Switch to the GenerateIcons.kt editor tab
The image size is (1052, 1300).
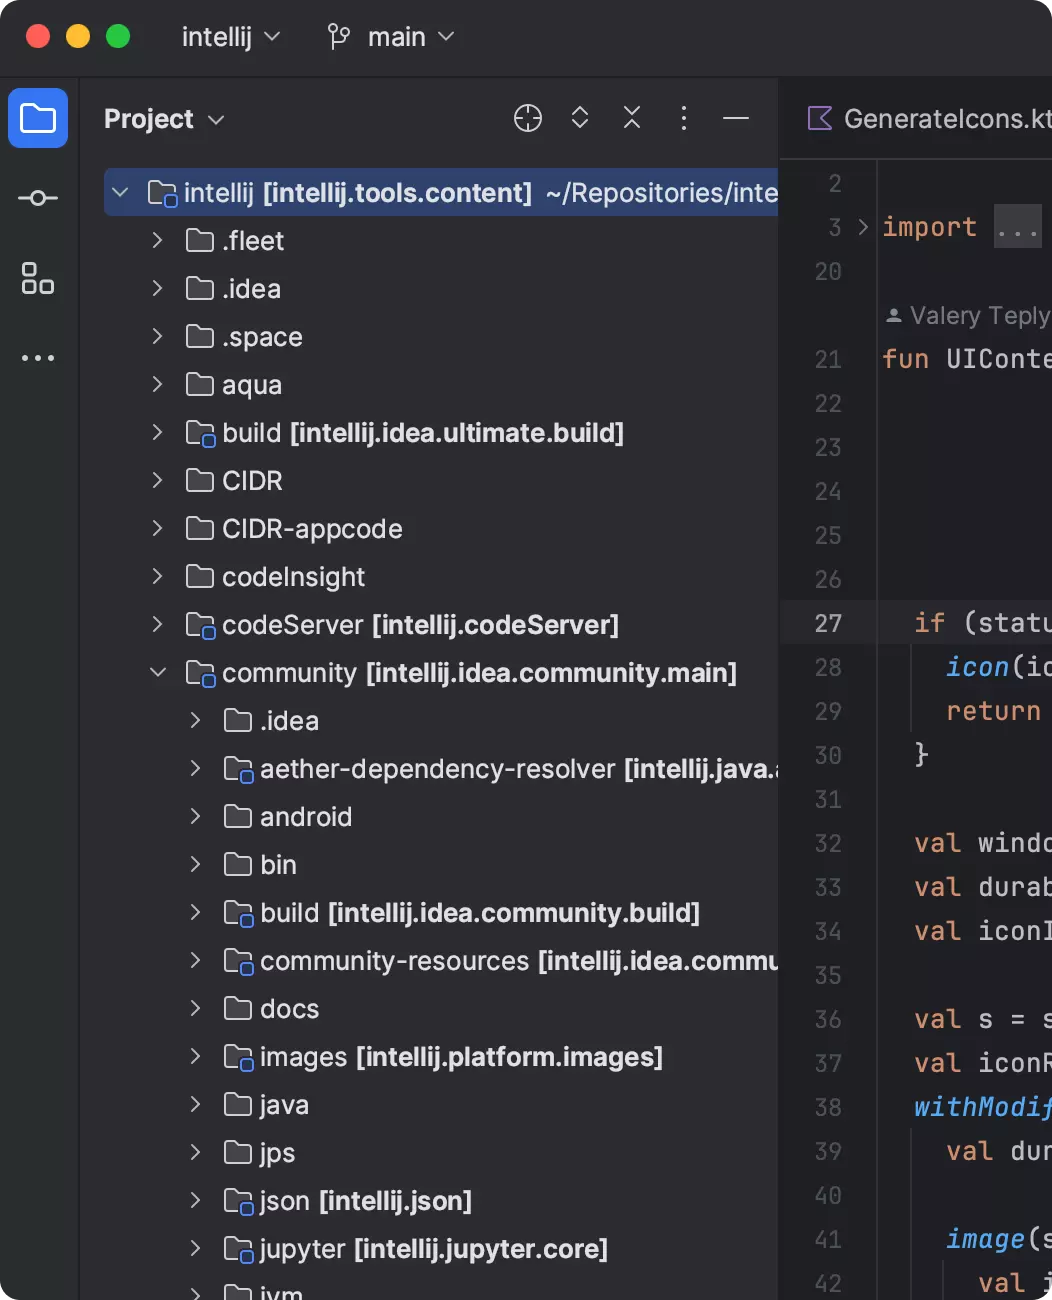tap(930, 119)
